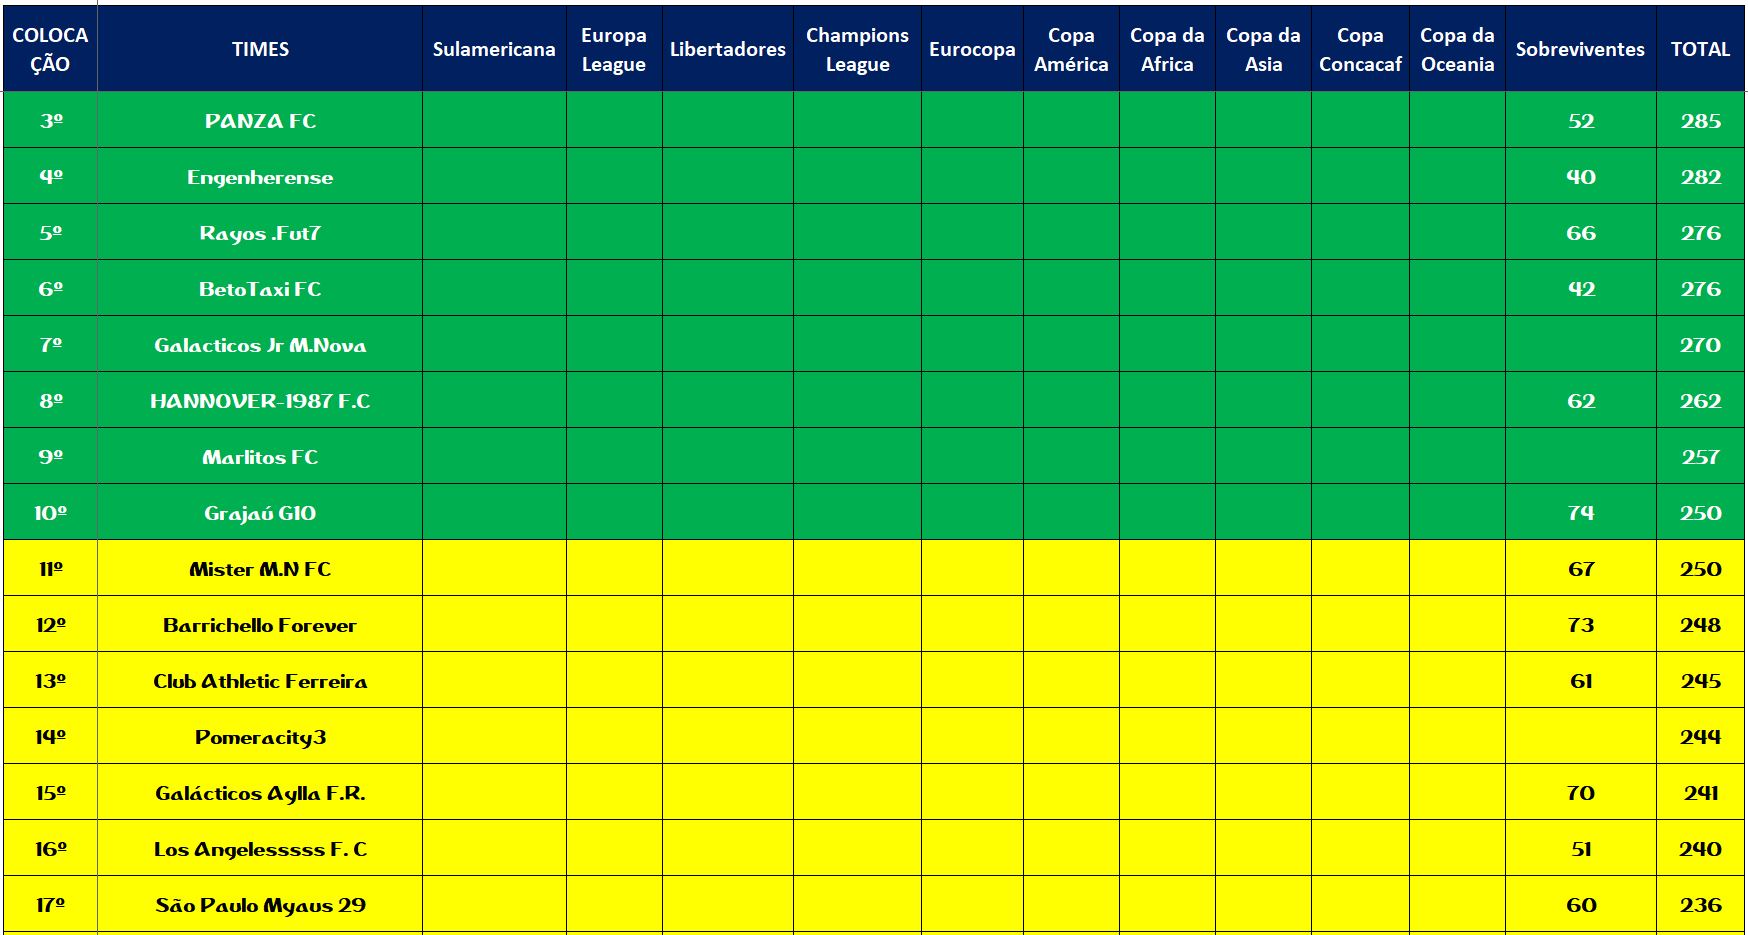1748x935 pixels.
Task: Click the Champions League header cell
Action: tap(857, 49)
